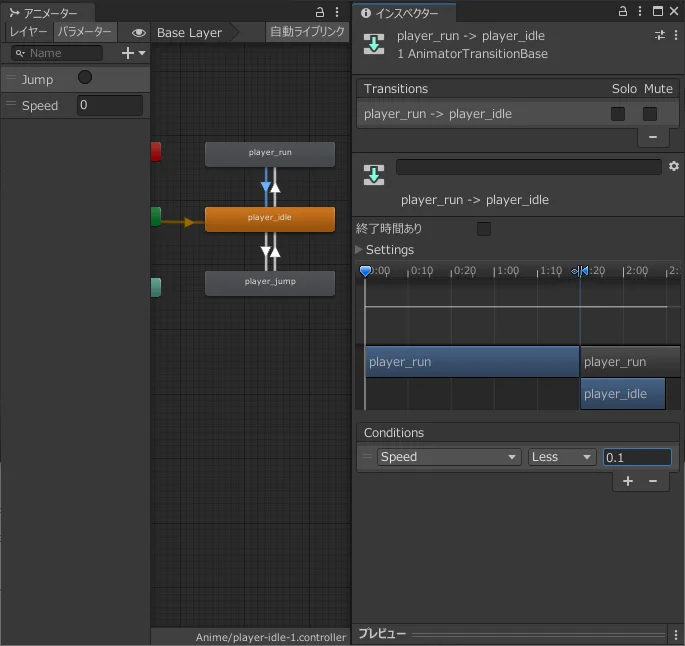Toggle the 終了時間あり checkbox
Screen dimensions: 685x646
(484, 228)
